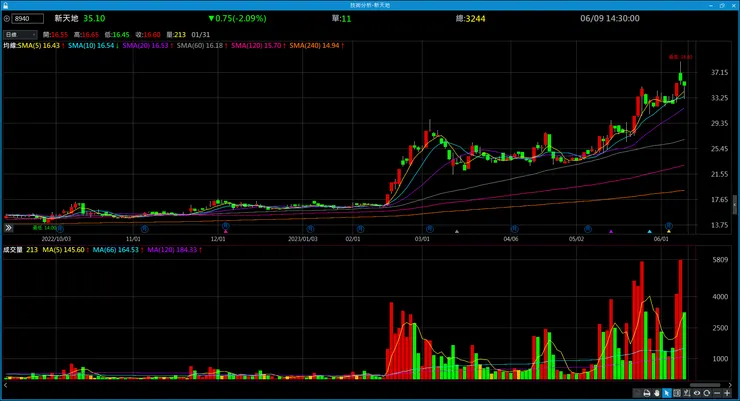Click the volume MA(66) 164.53 label
Viewport: 740px width, 401px height.
coord(118,250)
